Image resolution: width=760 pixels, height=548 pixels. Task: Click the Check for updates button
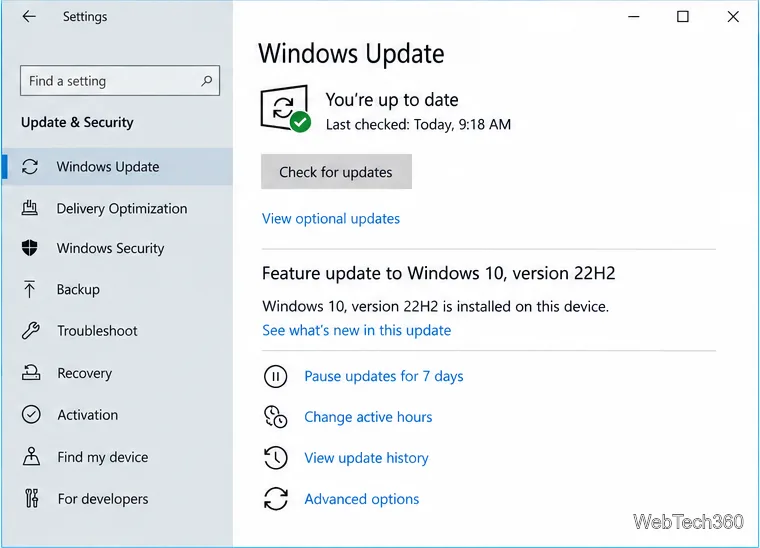pos(336,172)
